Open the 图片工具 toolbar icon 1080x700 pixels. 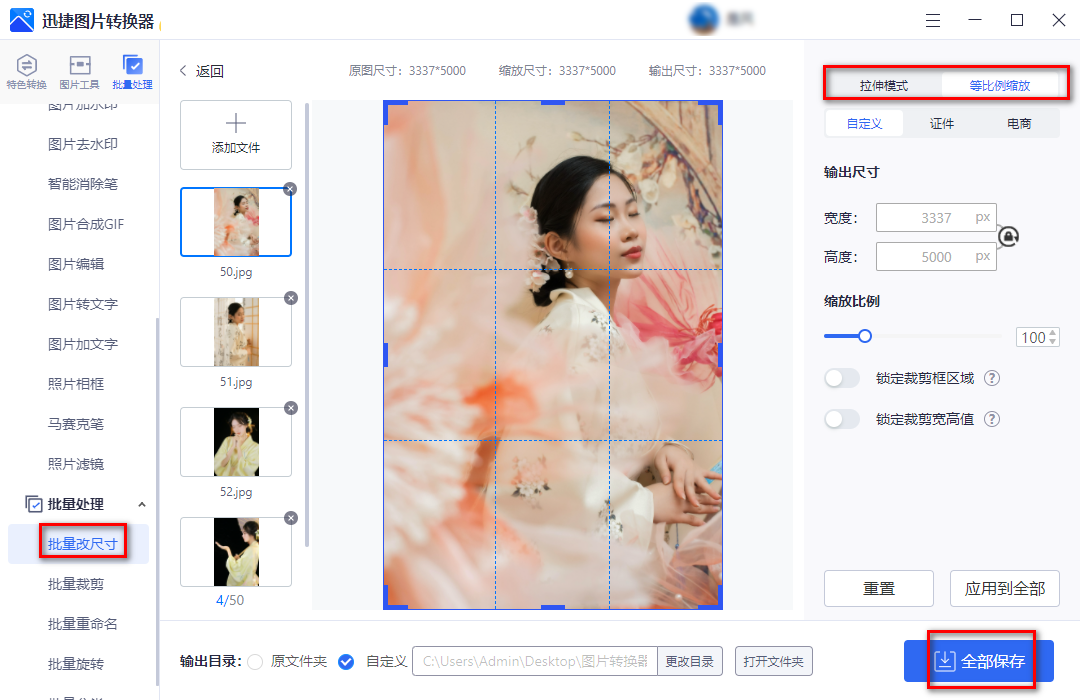(79, 72)
